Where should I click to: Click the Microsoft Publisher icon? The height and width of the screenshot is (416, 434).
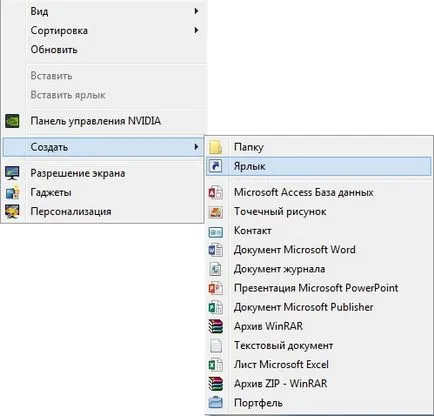[216, 307]
